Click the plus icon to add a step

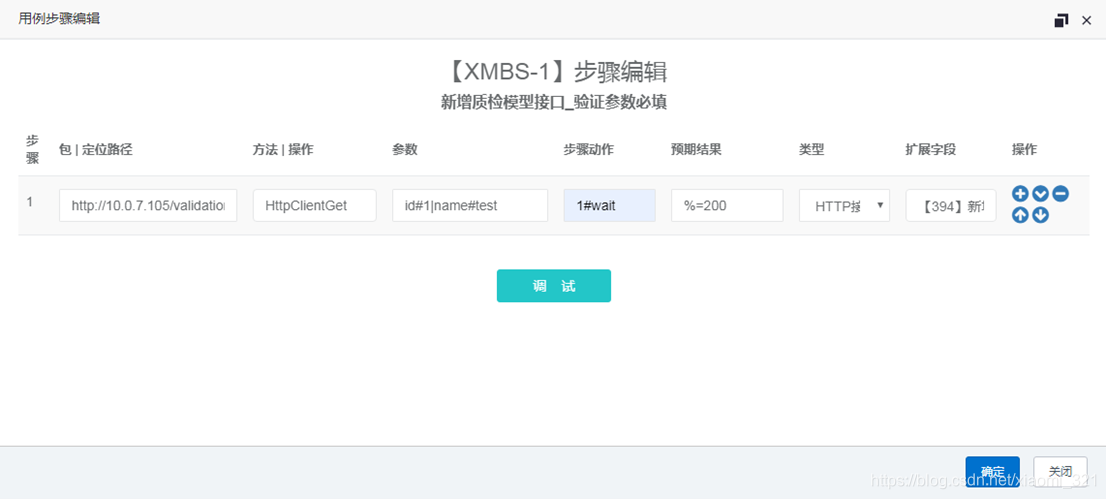[1020, 193]
